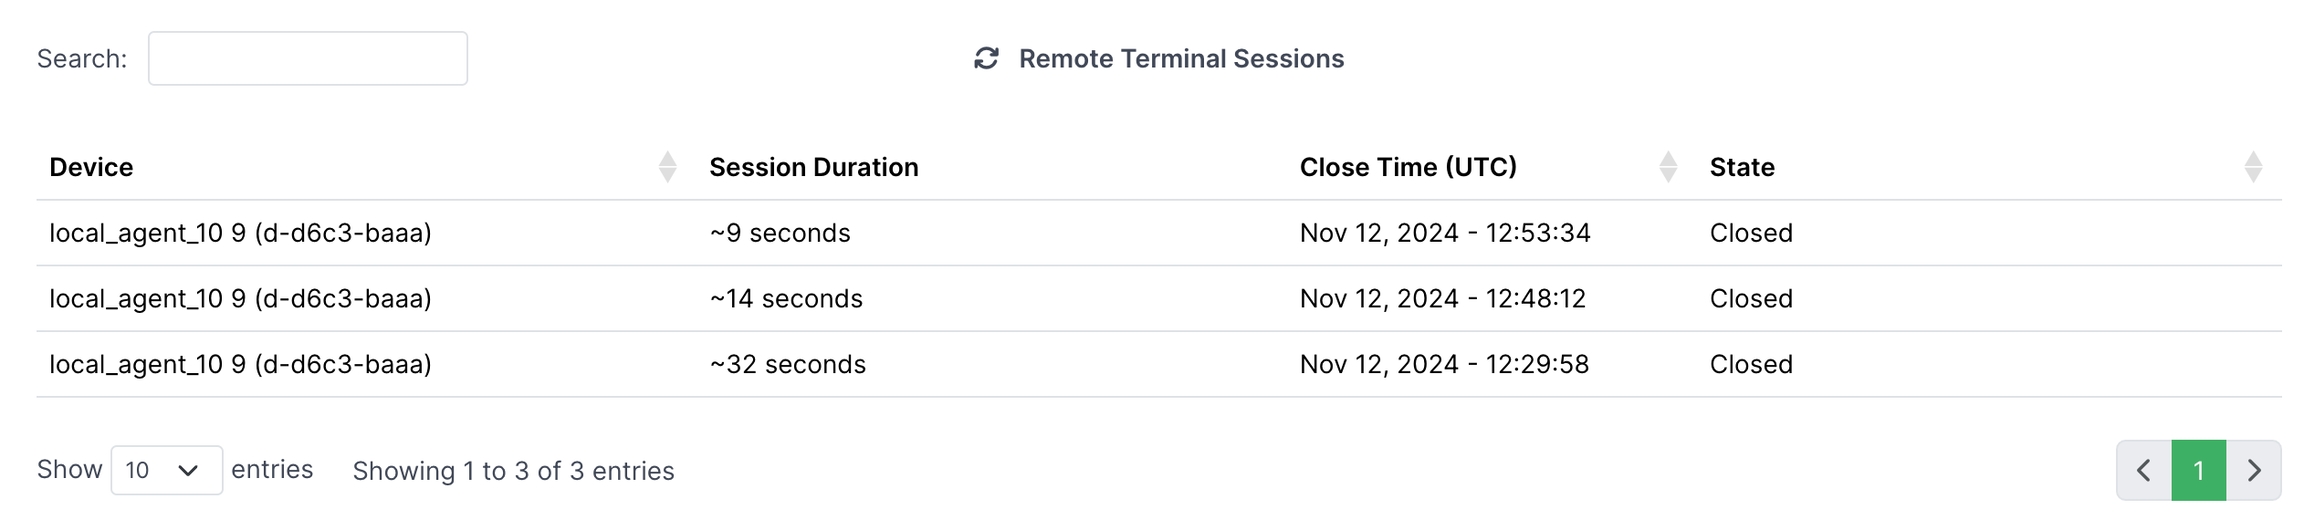This screenshot has height=520, width=2304.
Task: Go to next page arrow
Action: (x=2254, y=470)
